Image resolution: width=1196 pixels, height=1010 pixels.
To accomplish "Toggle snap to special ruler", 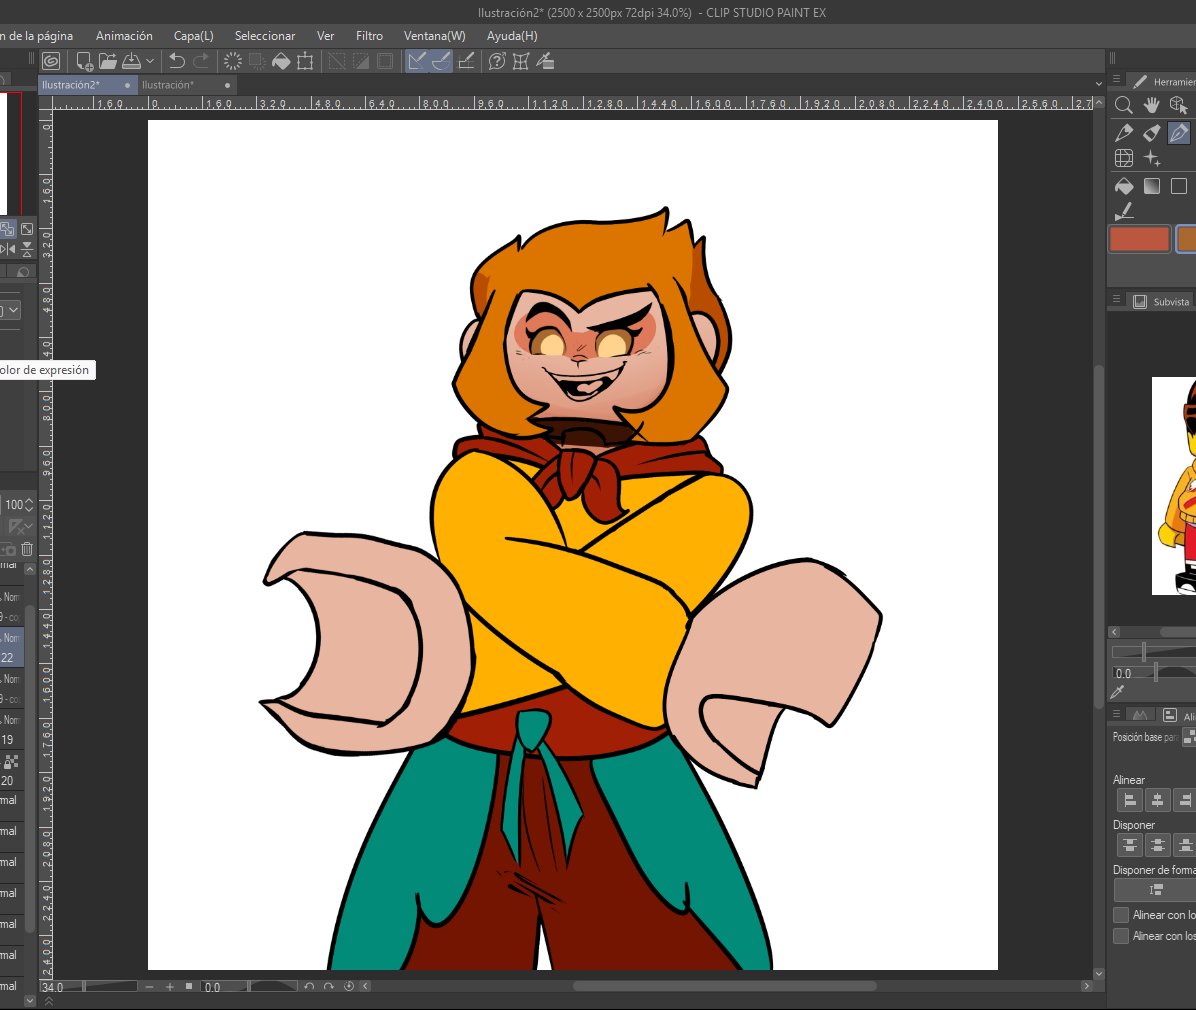I will (x=441, y=61).
